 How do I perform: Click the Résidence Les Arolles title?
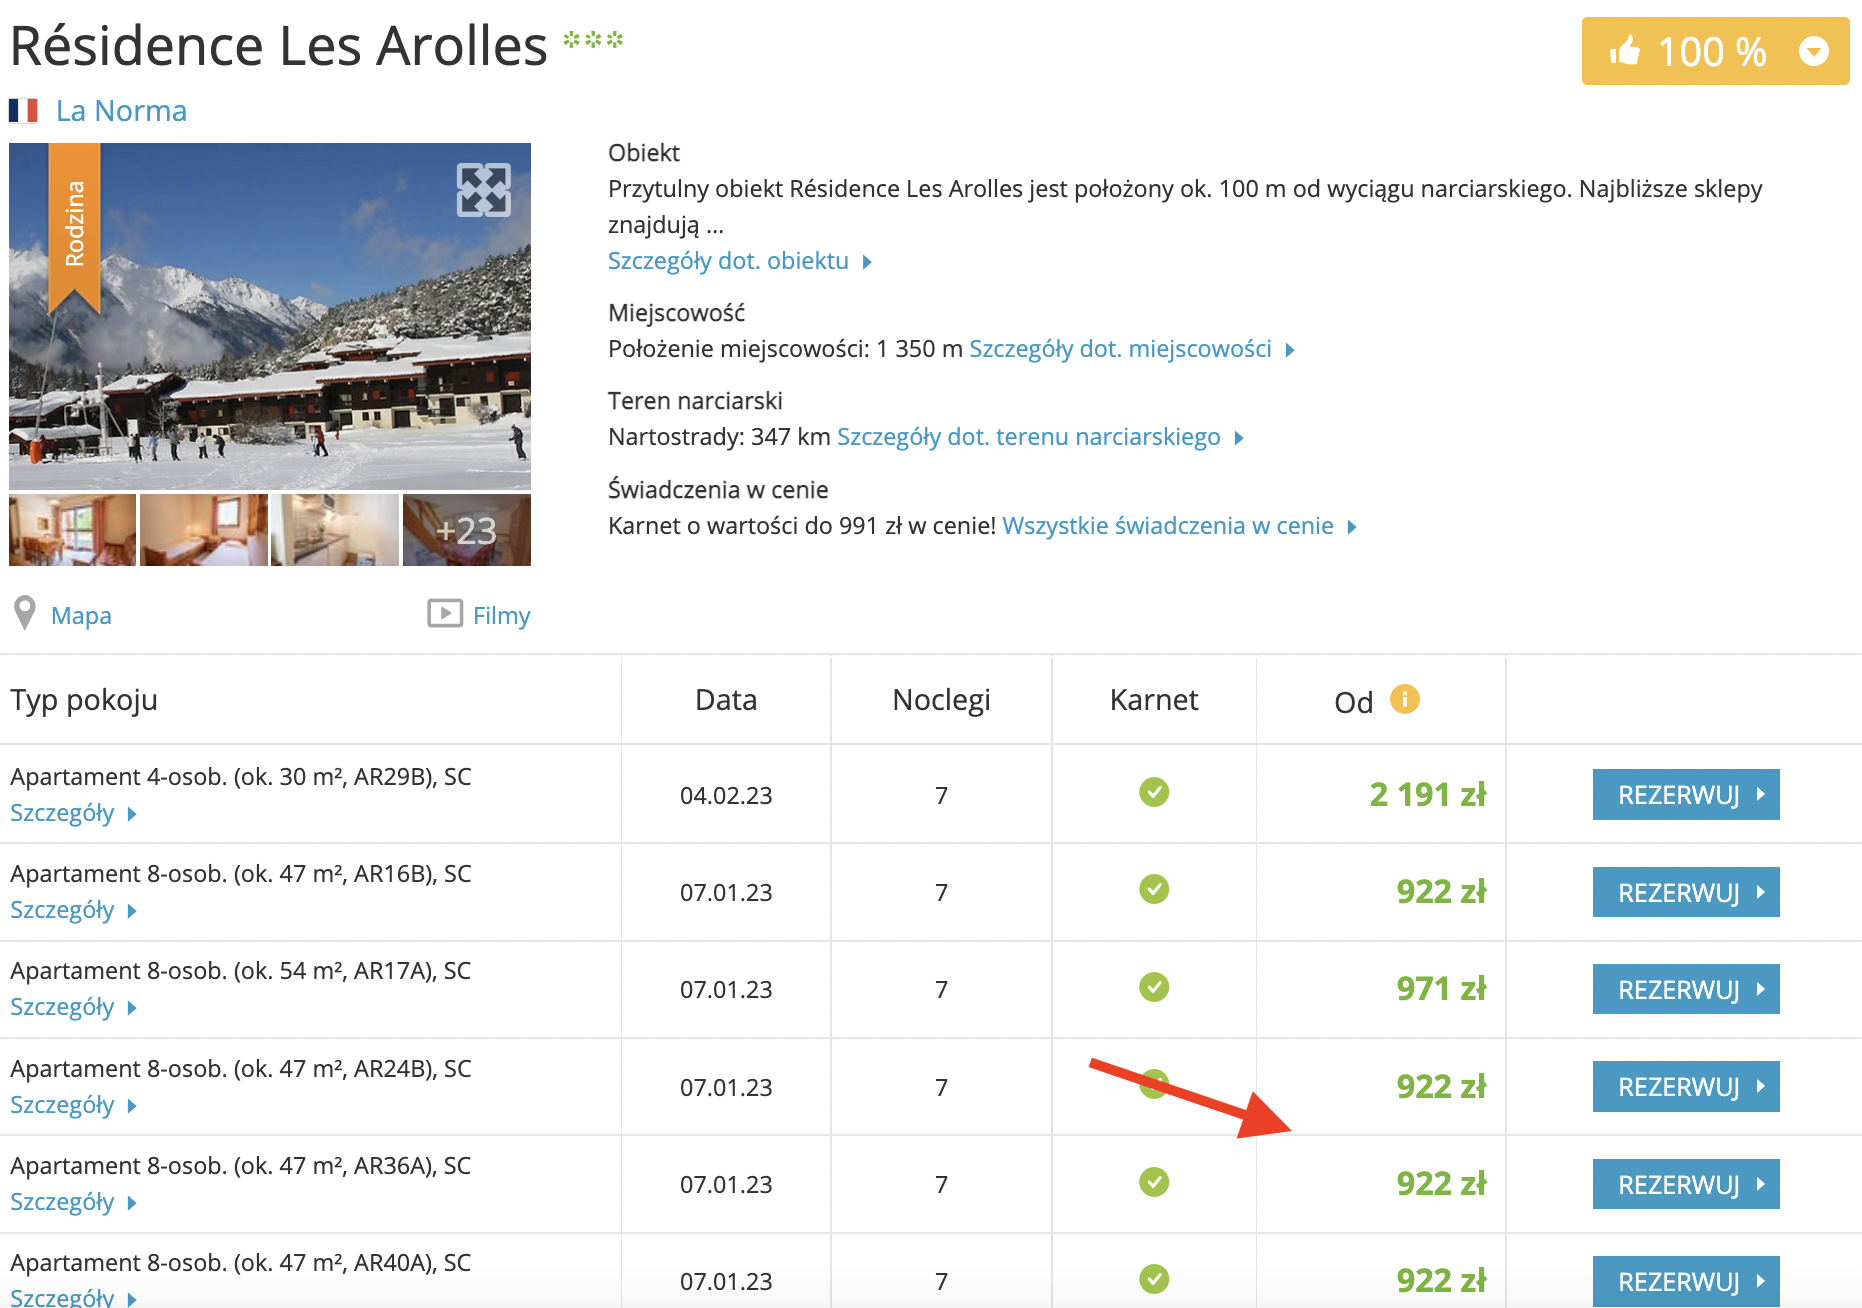pyautogui.click(x=279, y=46)
